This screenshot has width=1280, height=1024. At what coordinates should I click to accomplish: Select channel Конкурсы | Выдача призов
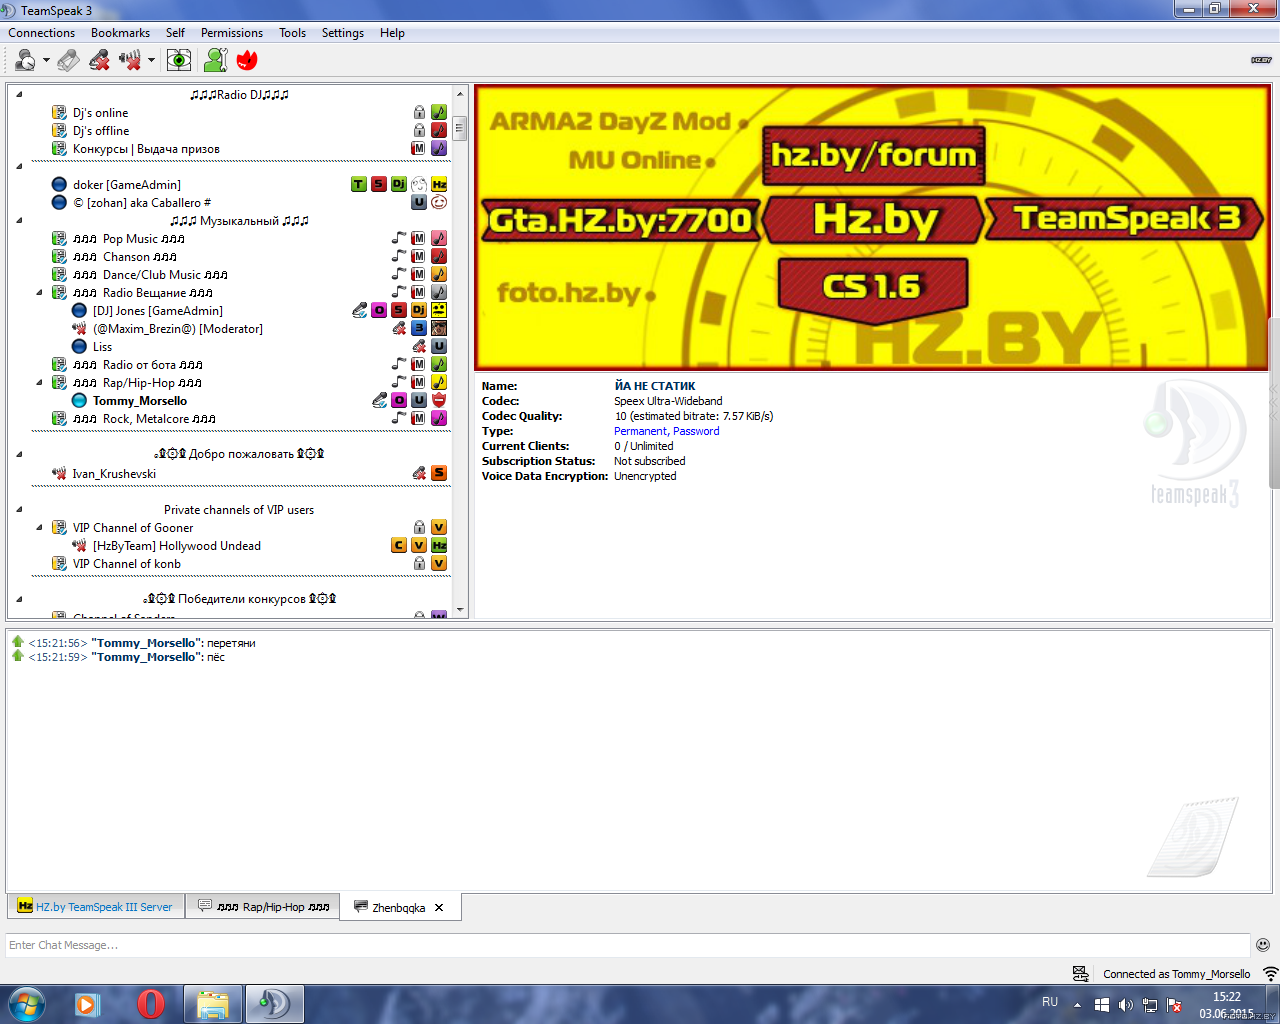pos(146,149)
